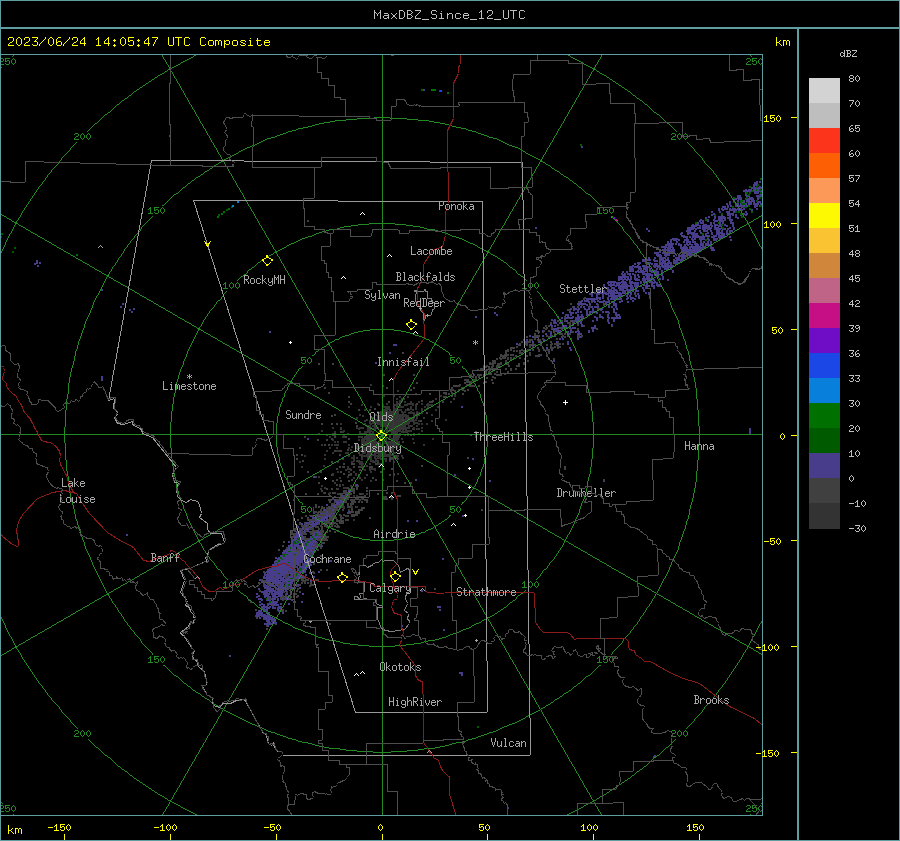Screen dimensions: 900x841
Task: Click the dBZ legend heading
Action: pyautogui.click(x=848, y=53)
